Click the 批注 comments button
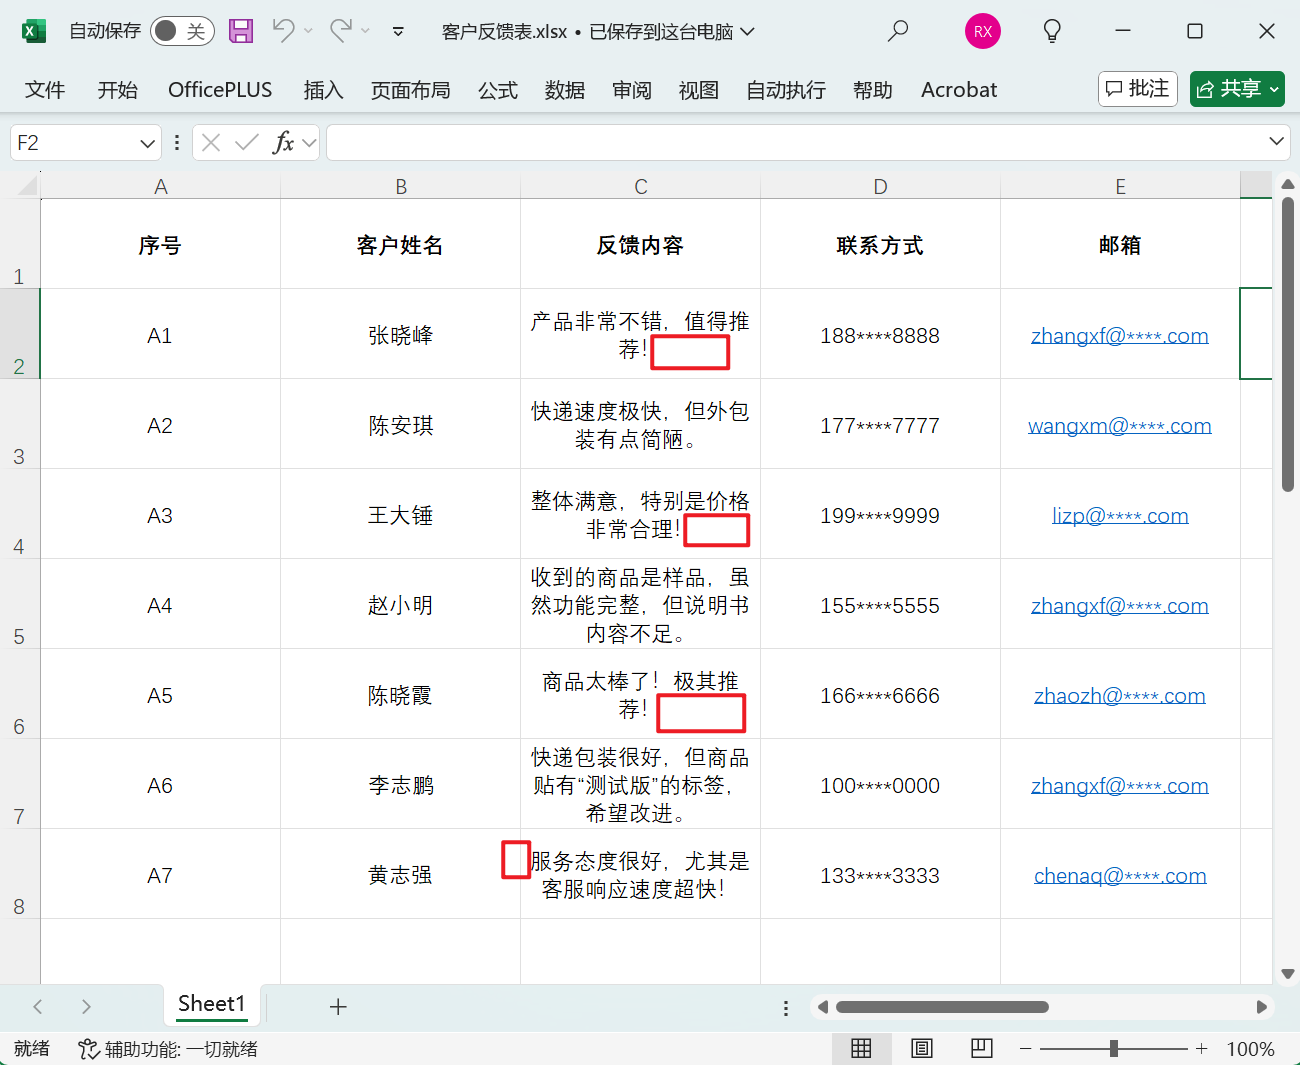This screenshot has height=1065, width=1300. (1137, 89)
